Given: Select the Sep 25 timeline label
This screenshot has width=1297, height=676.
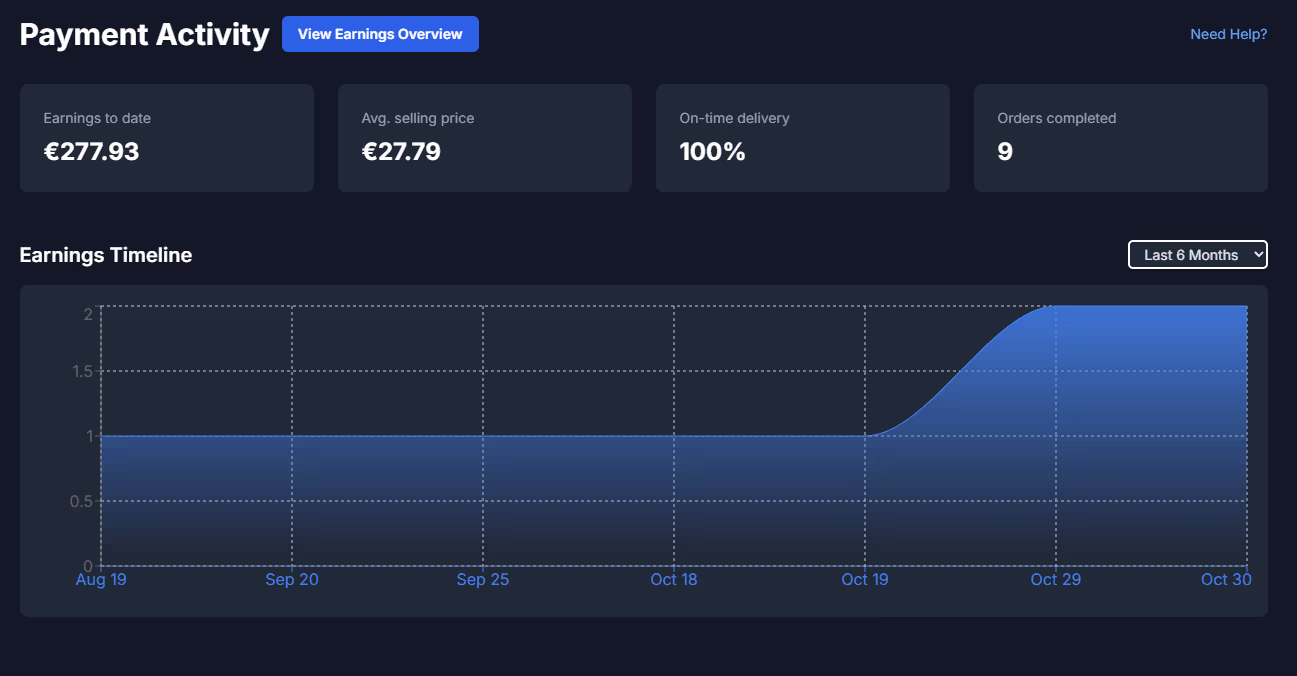Looking at the screenshot, I should point(482,579).
